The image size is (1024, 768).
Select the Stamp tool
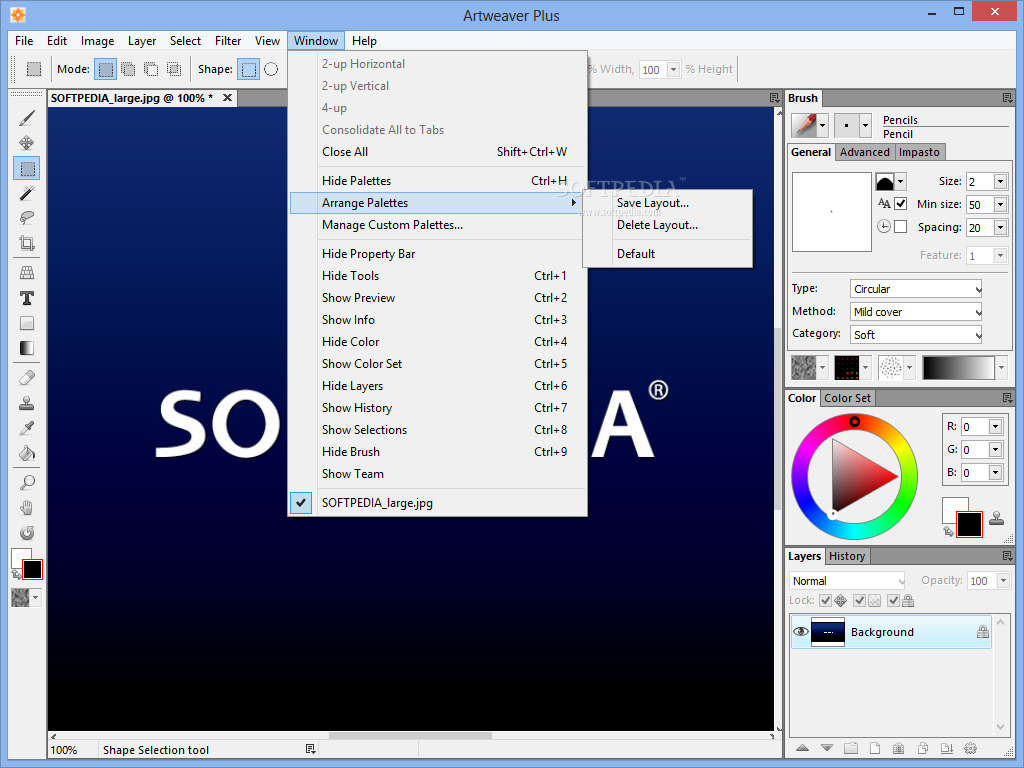[27, 403]
